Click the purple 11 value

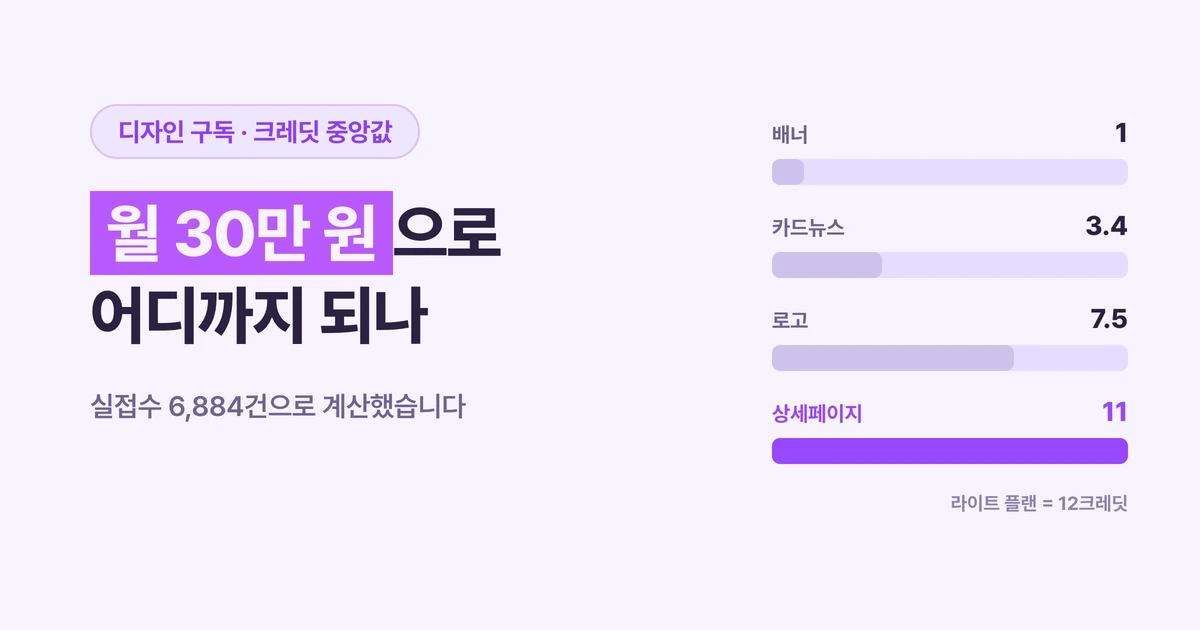pyautogui.click(x=1115, y=412)
